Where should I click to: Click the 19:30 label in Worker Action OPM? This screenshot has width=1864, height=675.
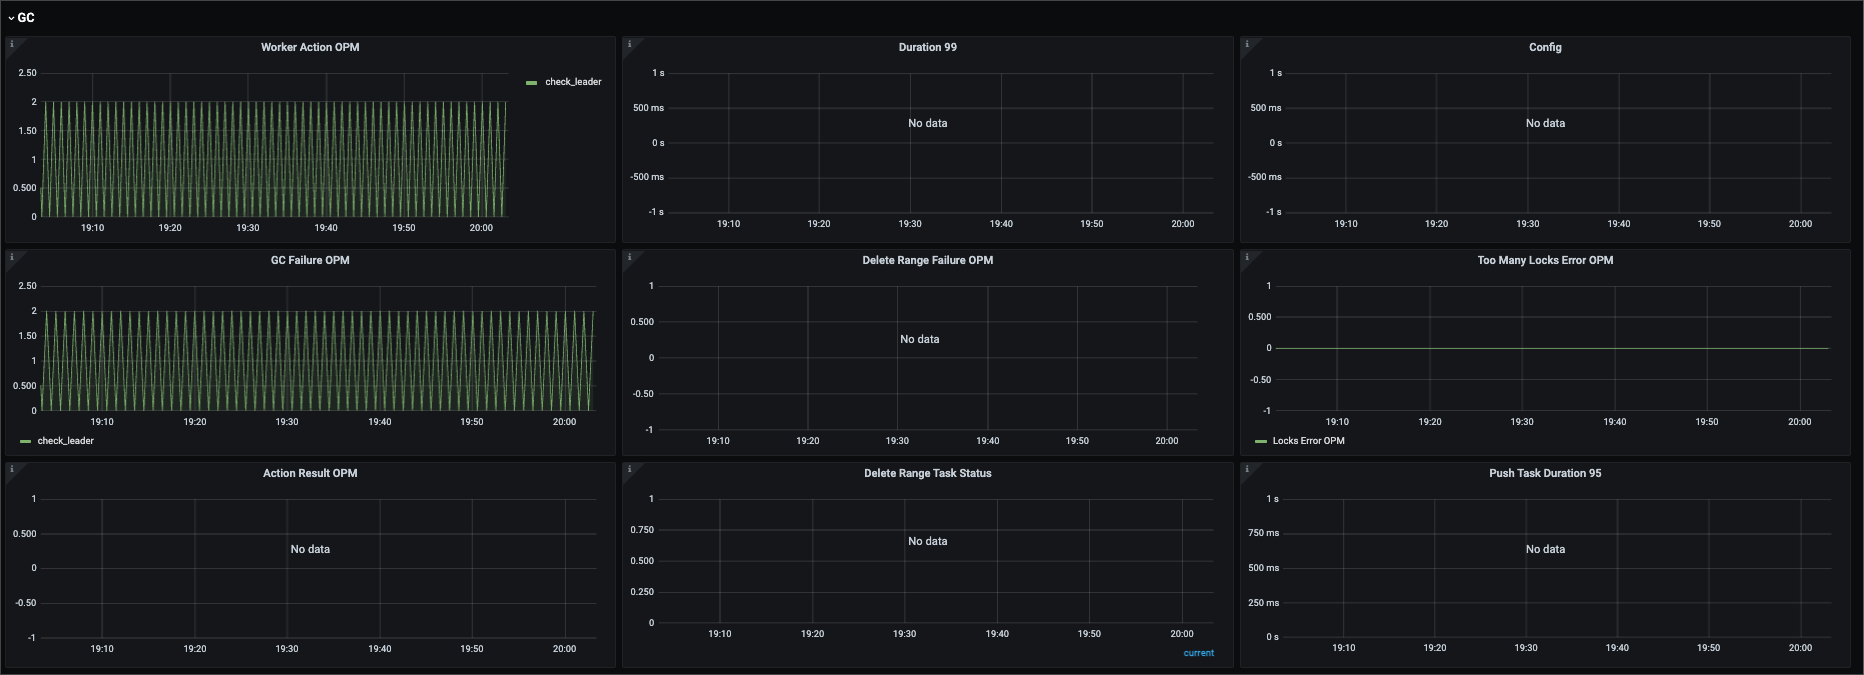[x=248, y=228]
